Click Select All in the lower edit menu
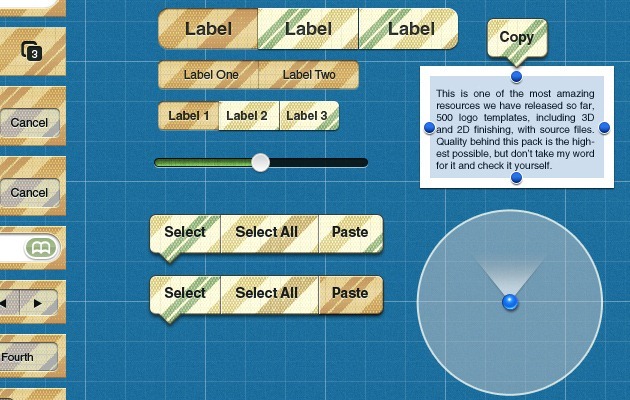This screenshot has width=630, height=400. point(269,293)
